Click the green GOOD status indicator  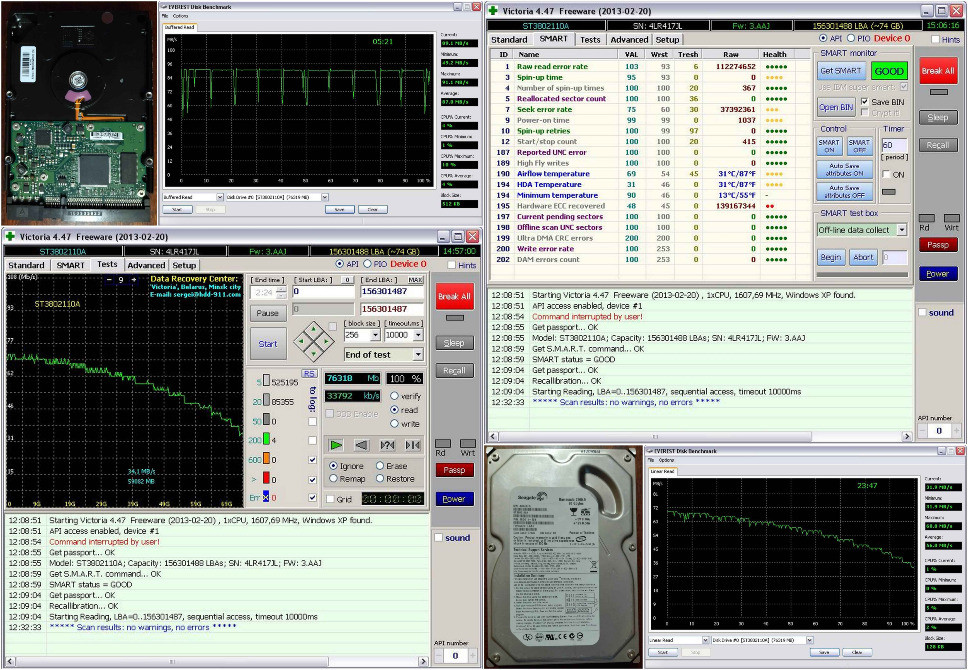888,71
